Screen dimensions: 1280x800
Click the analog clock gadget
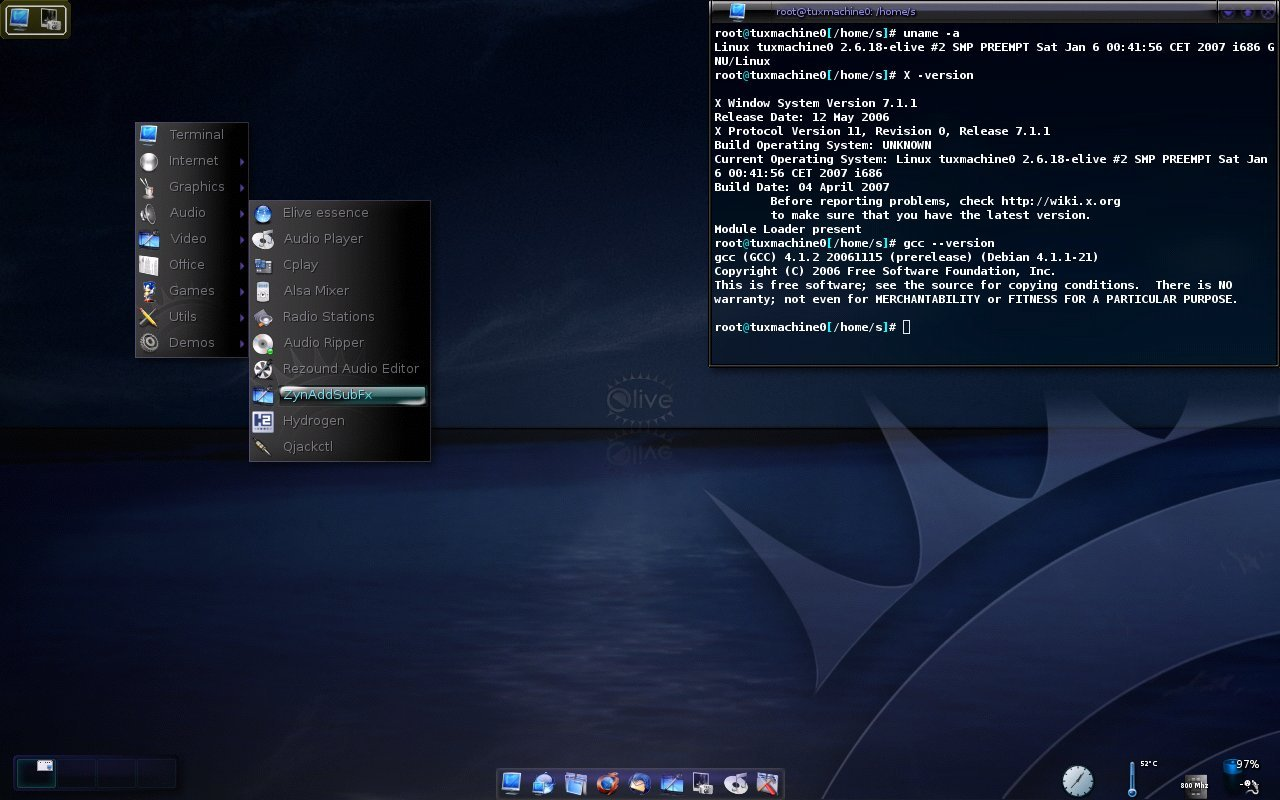click(x=1078, y=780)
